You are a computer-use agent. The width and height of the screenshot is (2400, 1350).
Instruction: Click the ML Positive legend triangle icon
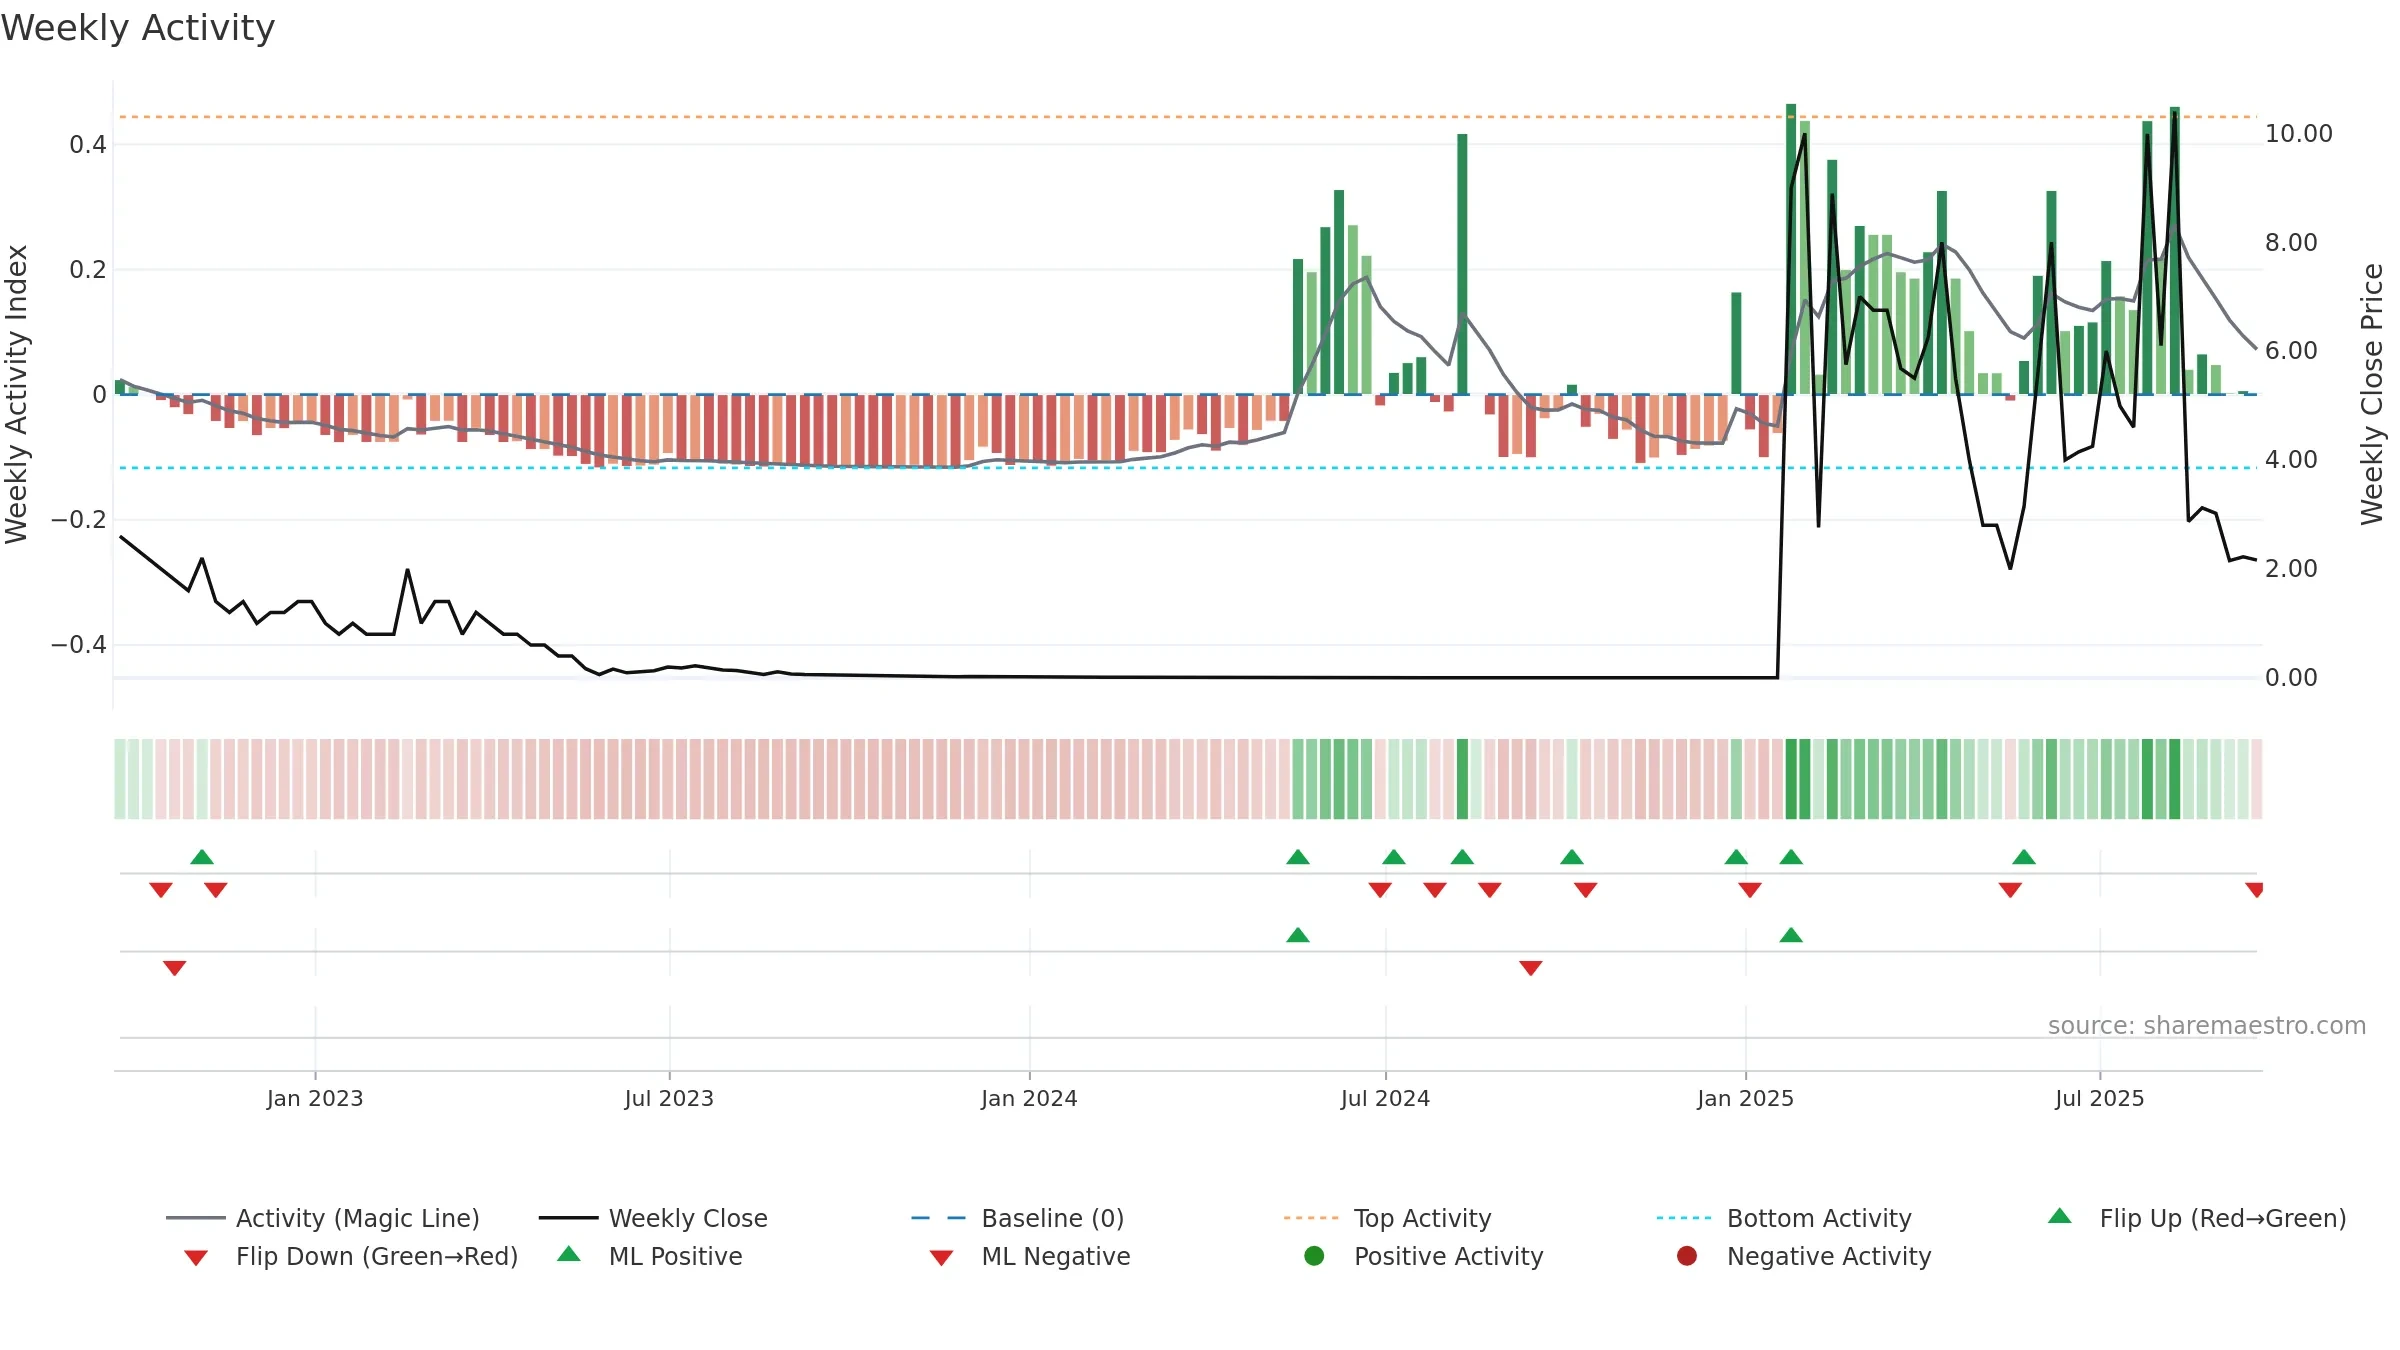click(569, 1254)
